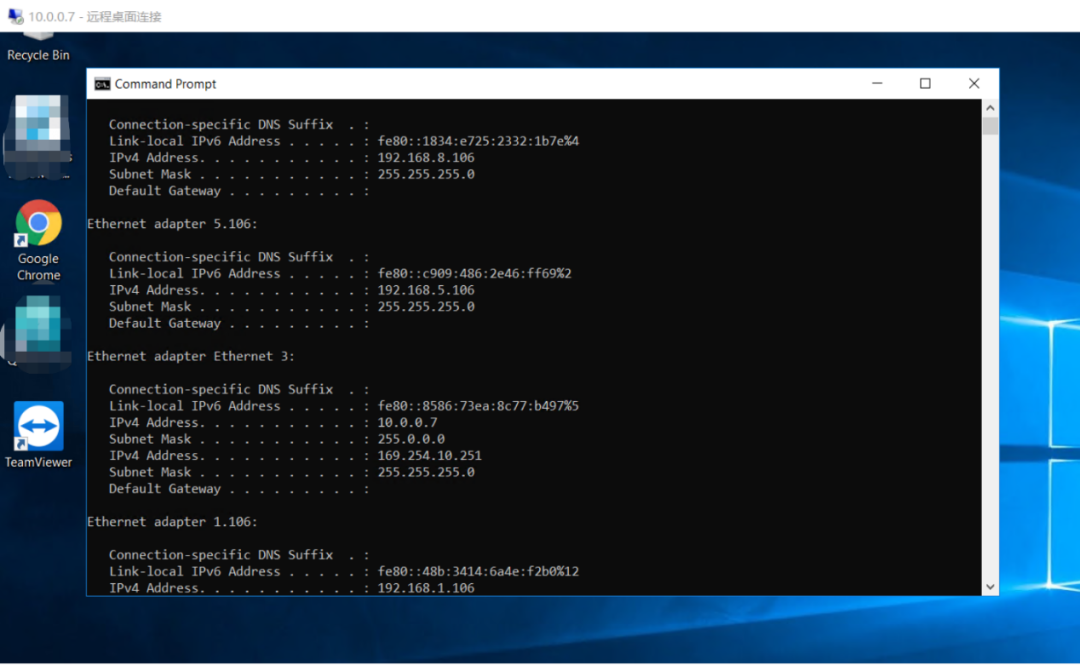Click the subnet mask 255.0.0.0
This screenshot has width=1080, height=665.
pos(411,439)
